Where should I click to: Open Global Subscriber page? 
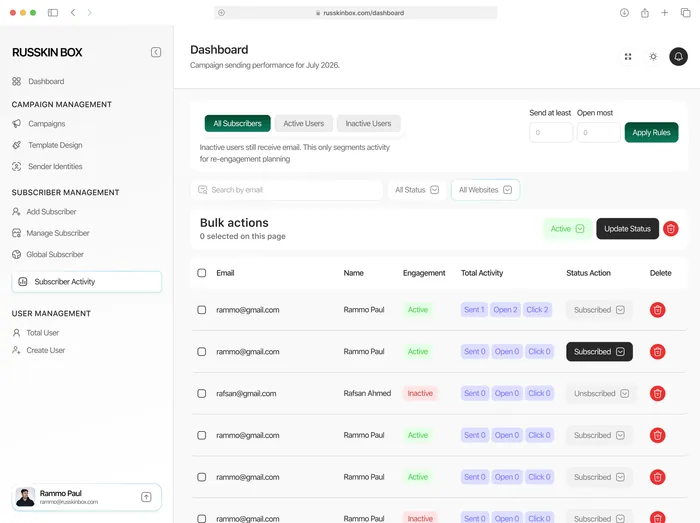tap(48, 254)
